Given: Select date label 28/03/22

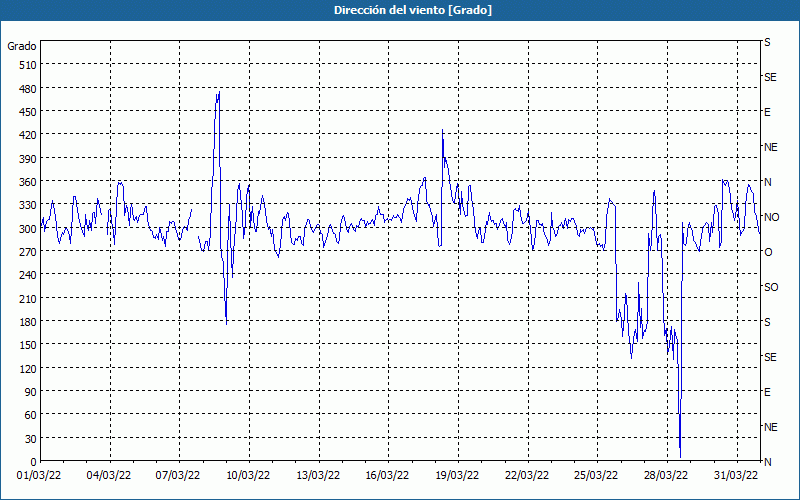Looking at the screenshot, I should coord(666,476).
